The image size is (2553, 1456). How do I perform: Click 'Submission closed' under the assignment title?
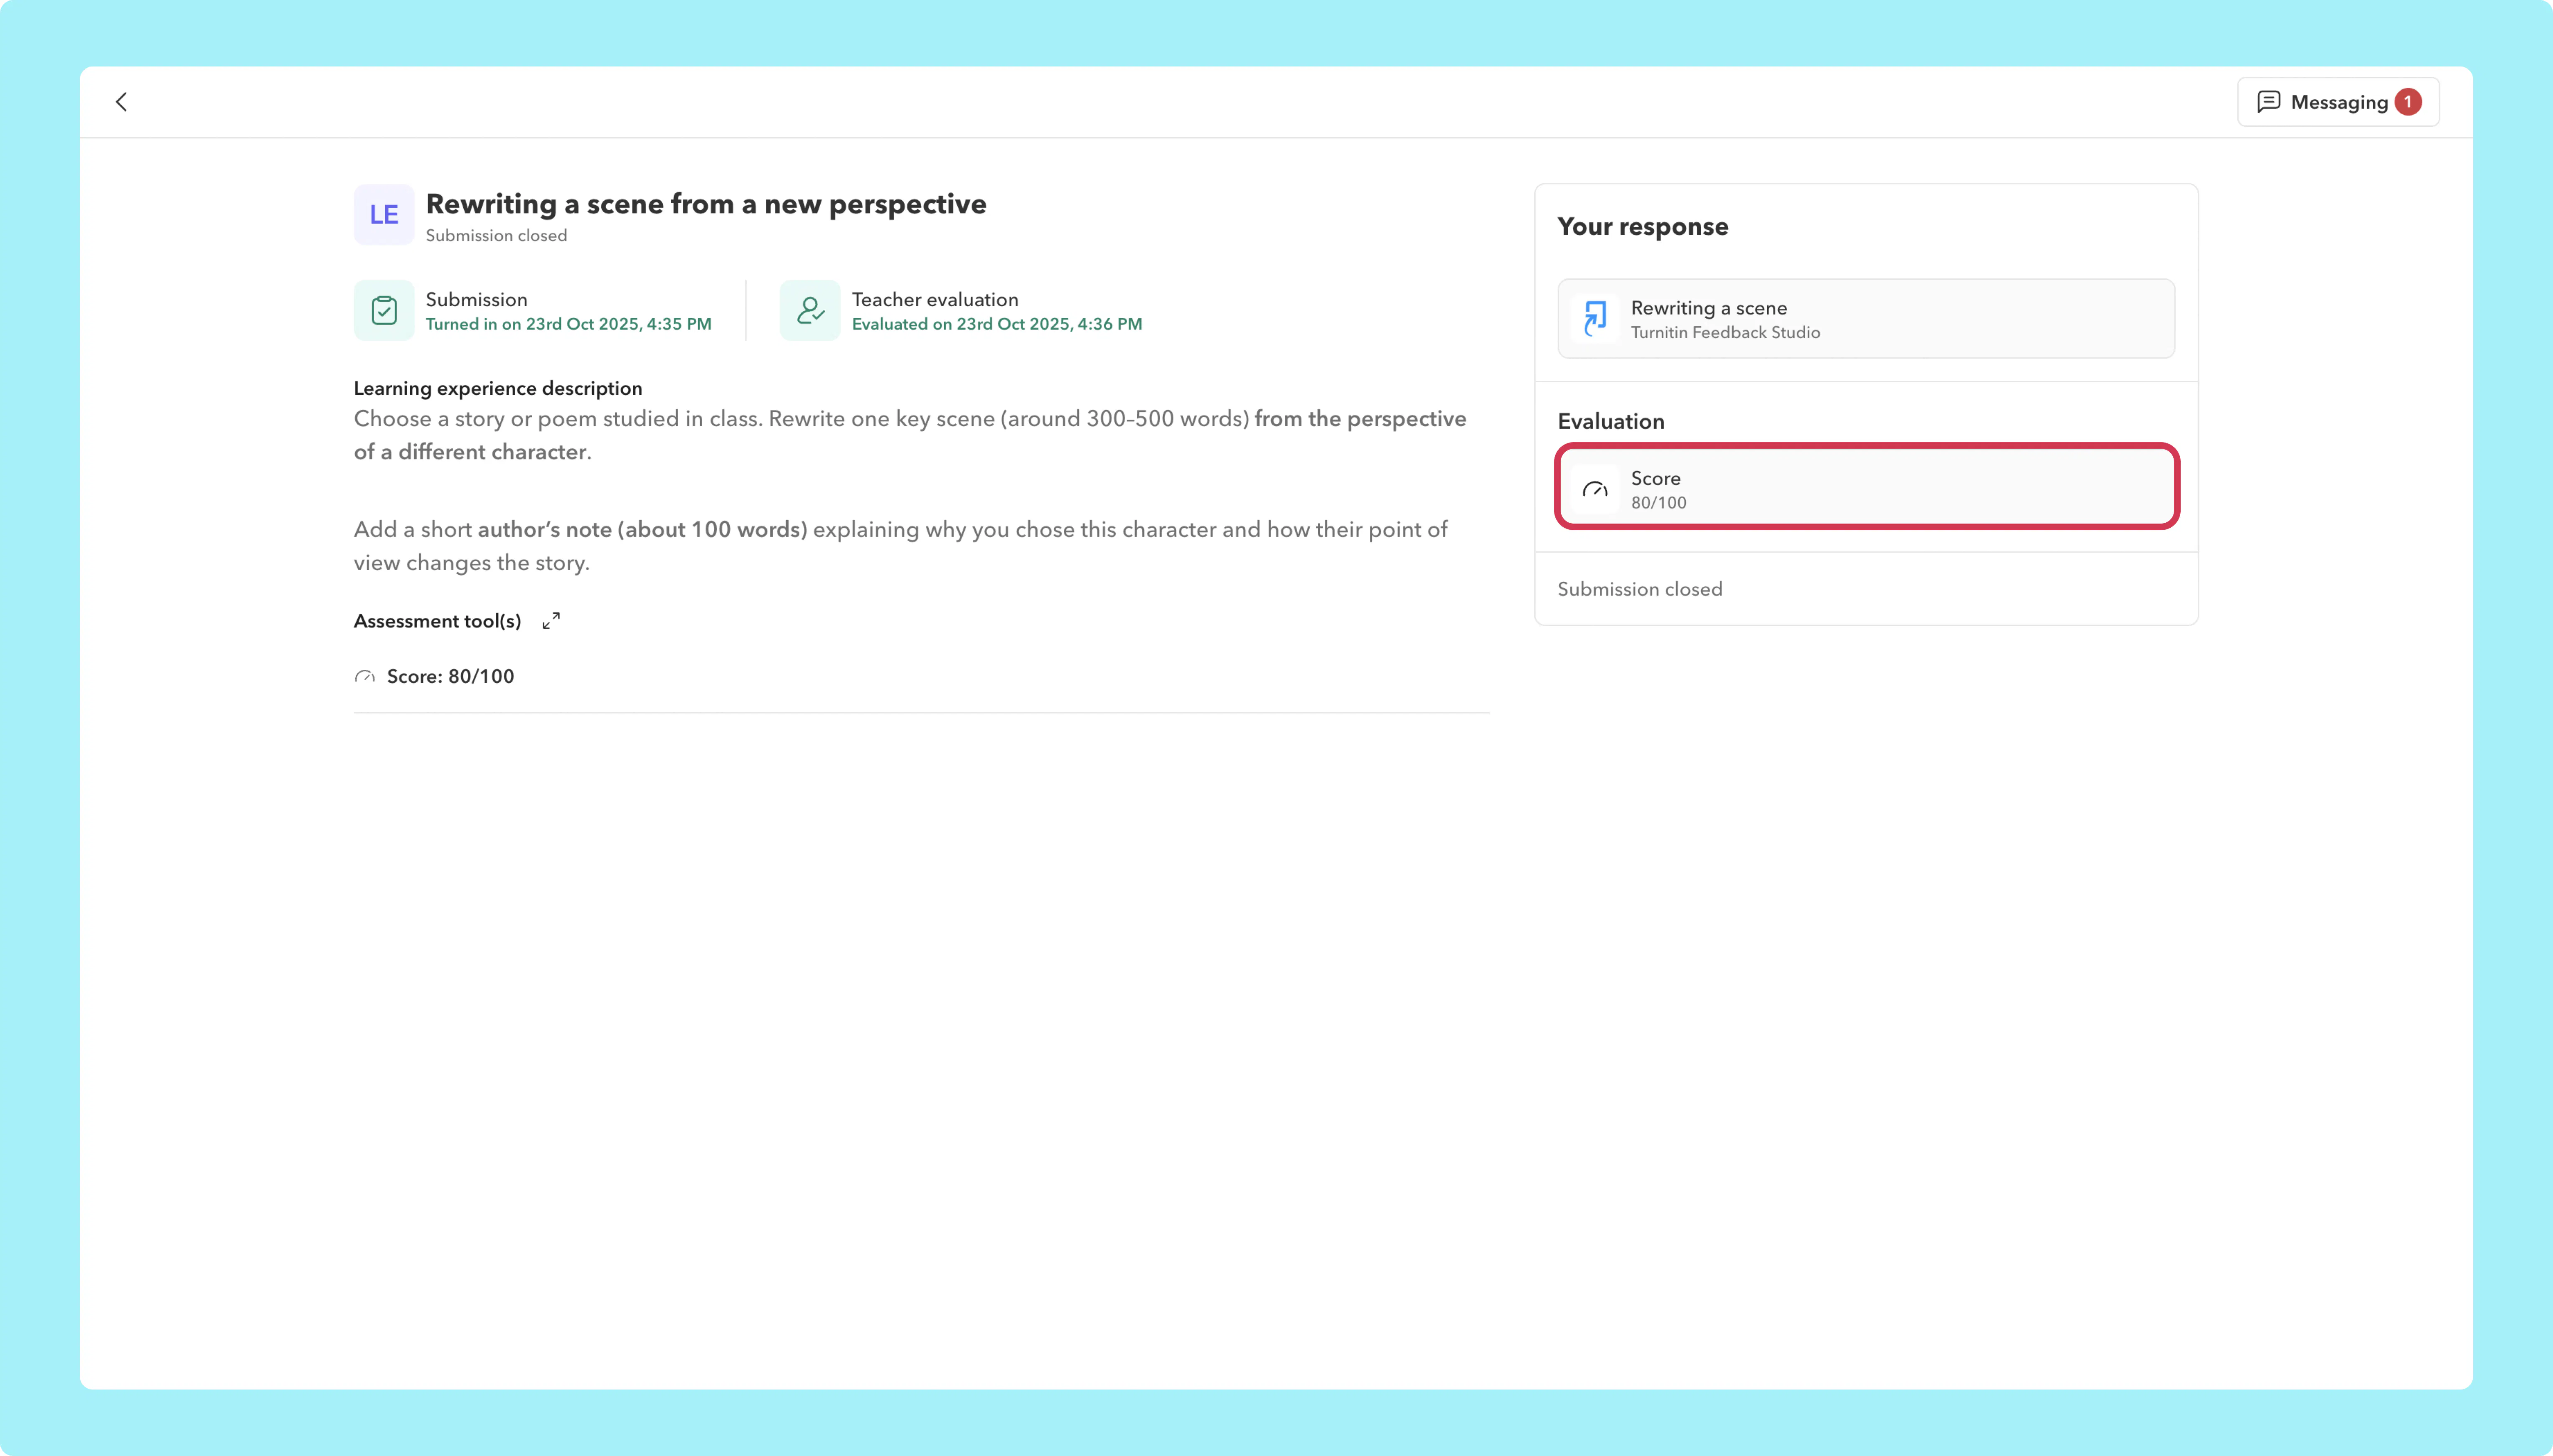[x=496, y=236]
